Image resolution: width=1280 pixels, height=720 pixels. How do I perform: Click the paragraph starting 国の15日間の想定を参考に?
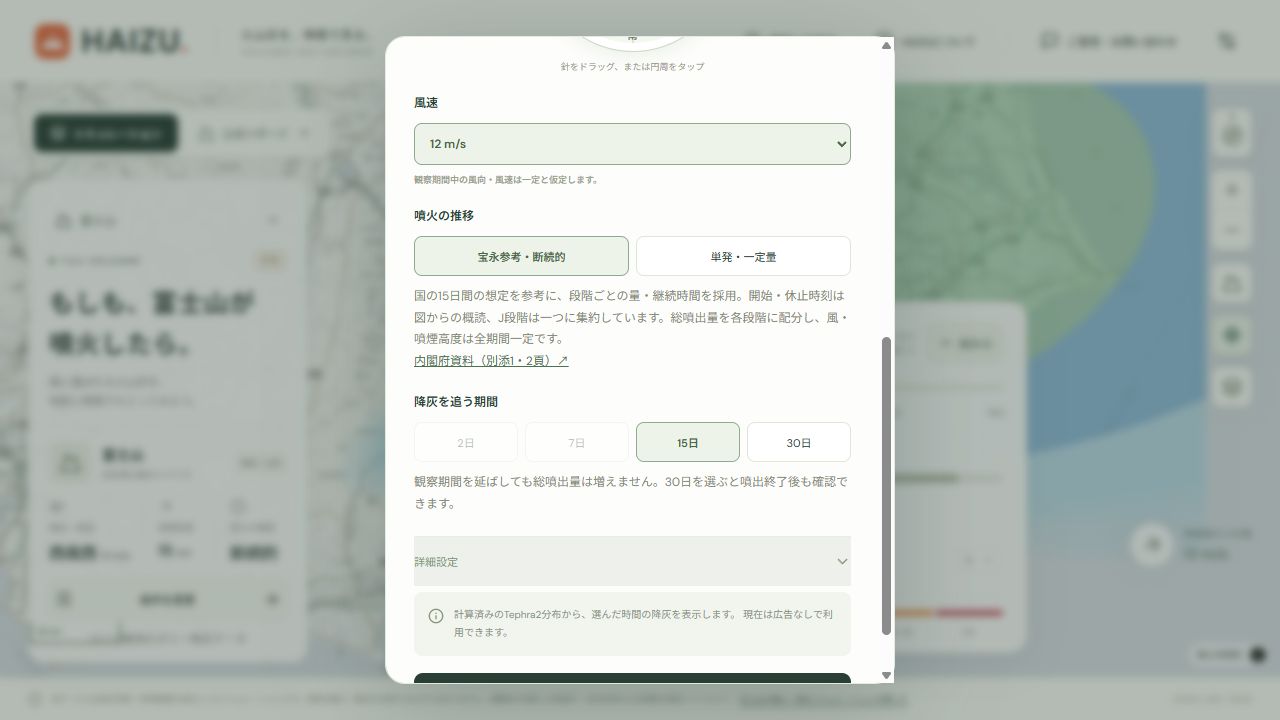pyautogui.click(x=631, y=317)
